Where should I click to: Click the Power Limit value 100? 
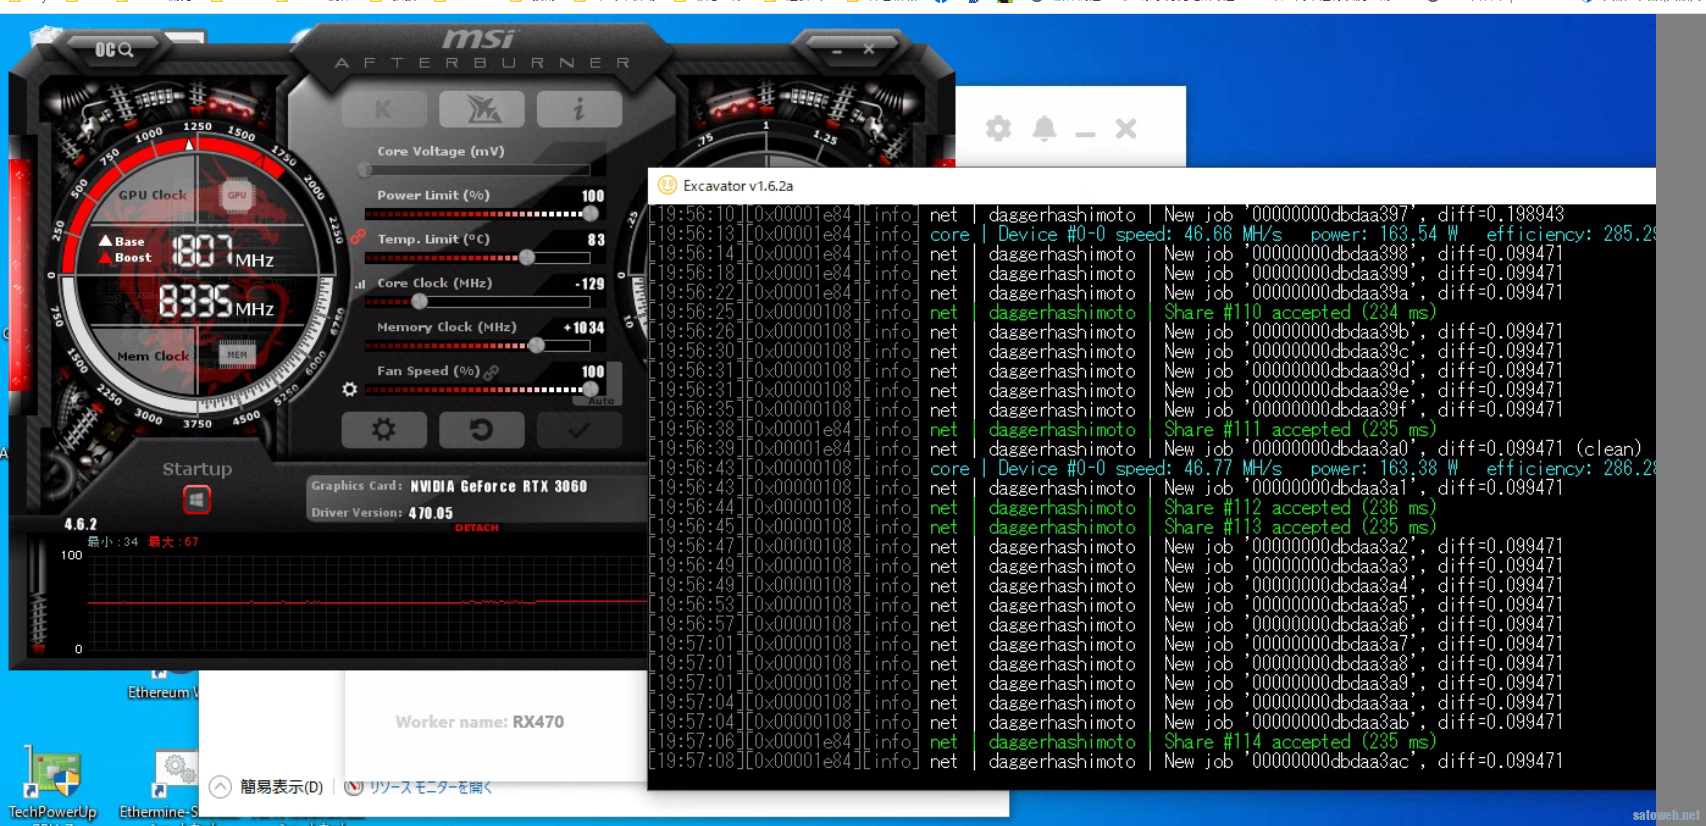(x=593, y=196)
